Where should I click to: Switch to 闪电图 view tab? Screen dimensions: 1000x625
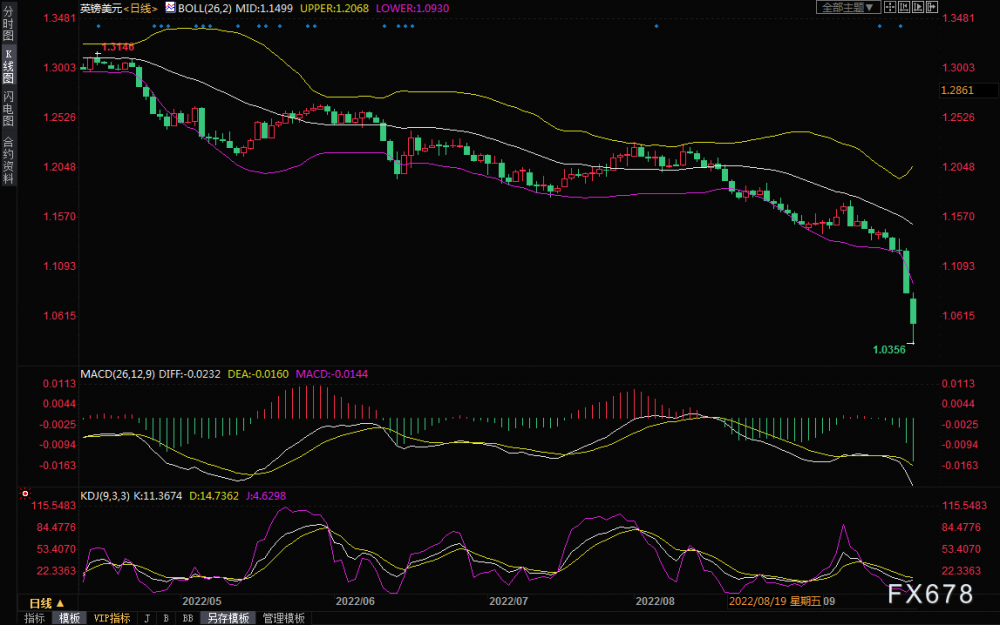click(x=8, y=108)
